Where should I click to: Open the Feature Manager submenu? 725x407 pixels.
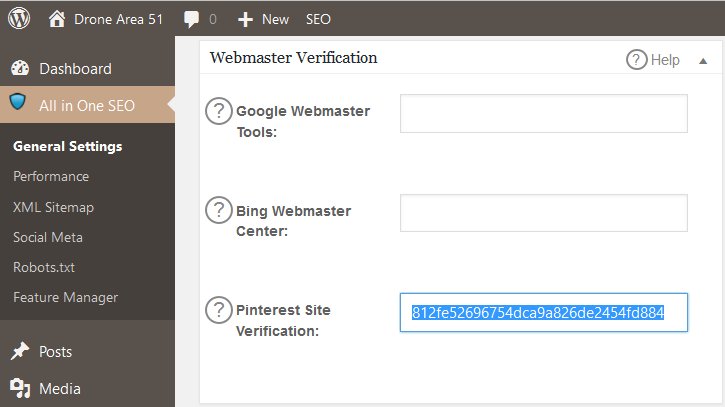coord(65,297)
